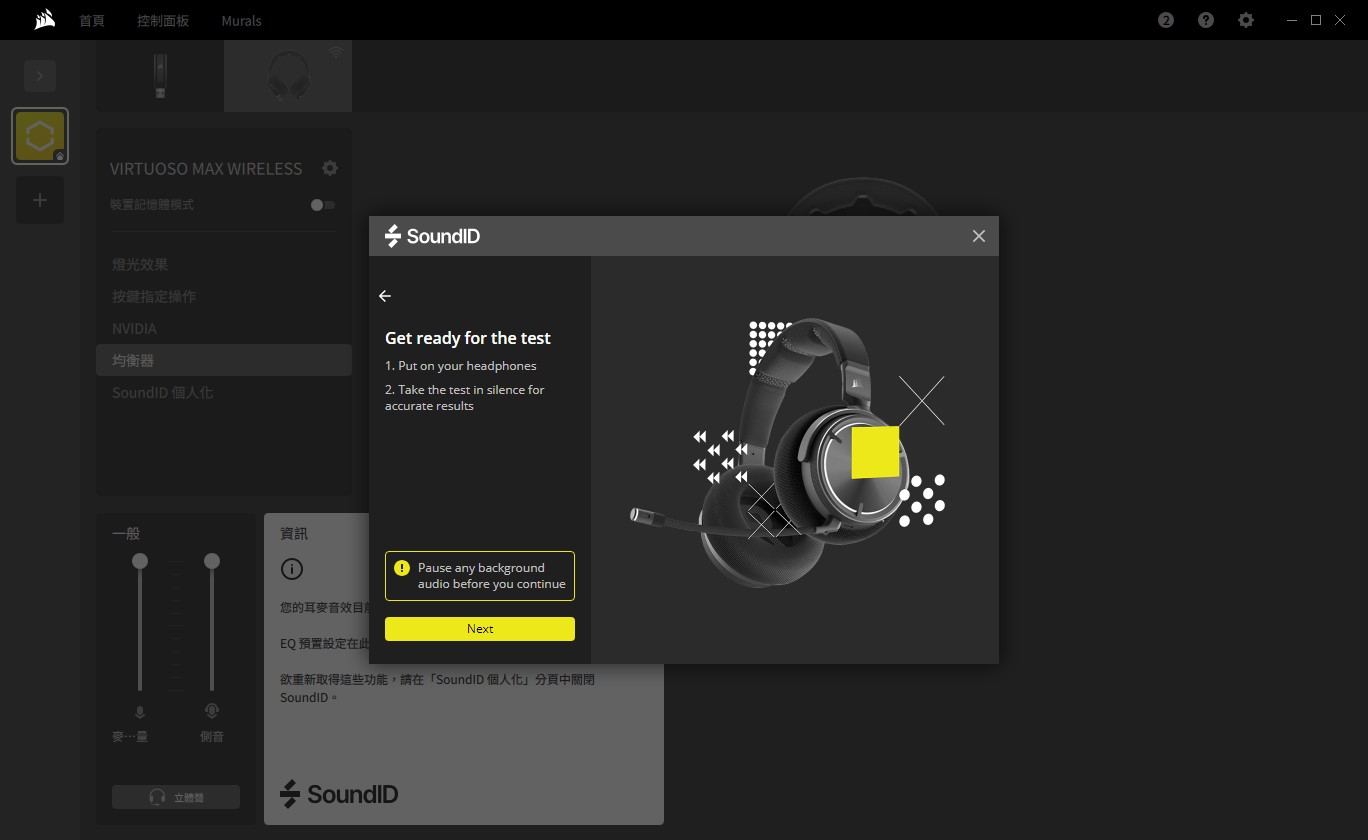Open the help question mark icon

(1206, 20)
